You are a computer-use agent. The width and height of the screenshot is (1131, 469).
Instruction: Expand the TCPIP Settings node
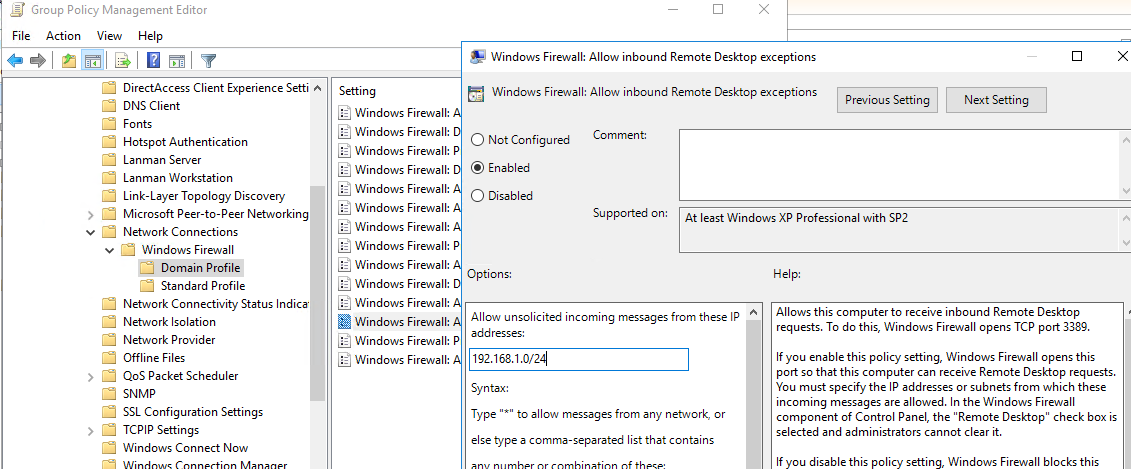[x=90, y=430]
